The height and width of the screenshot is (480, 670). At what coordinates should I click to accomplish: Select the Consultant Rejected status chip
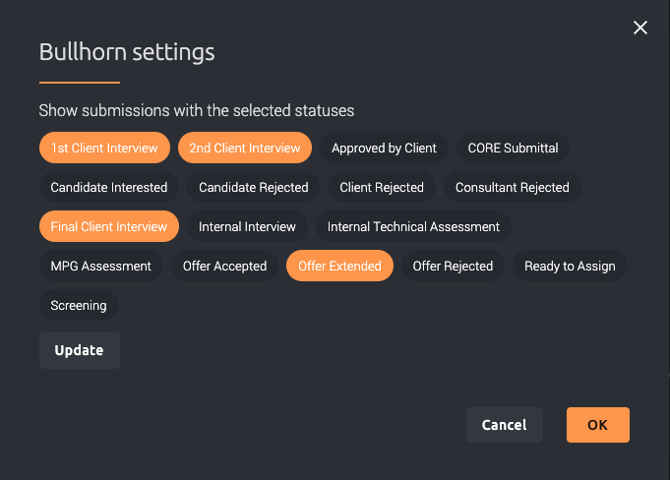512,187
